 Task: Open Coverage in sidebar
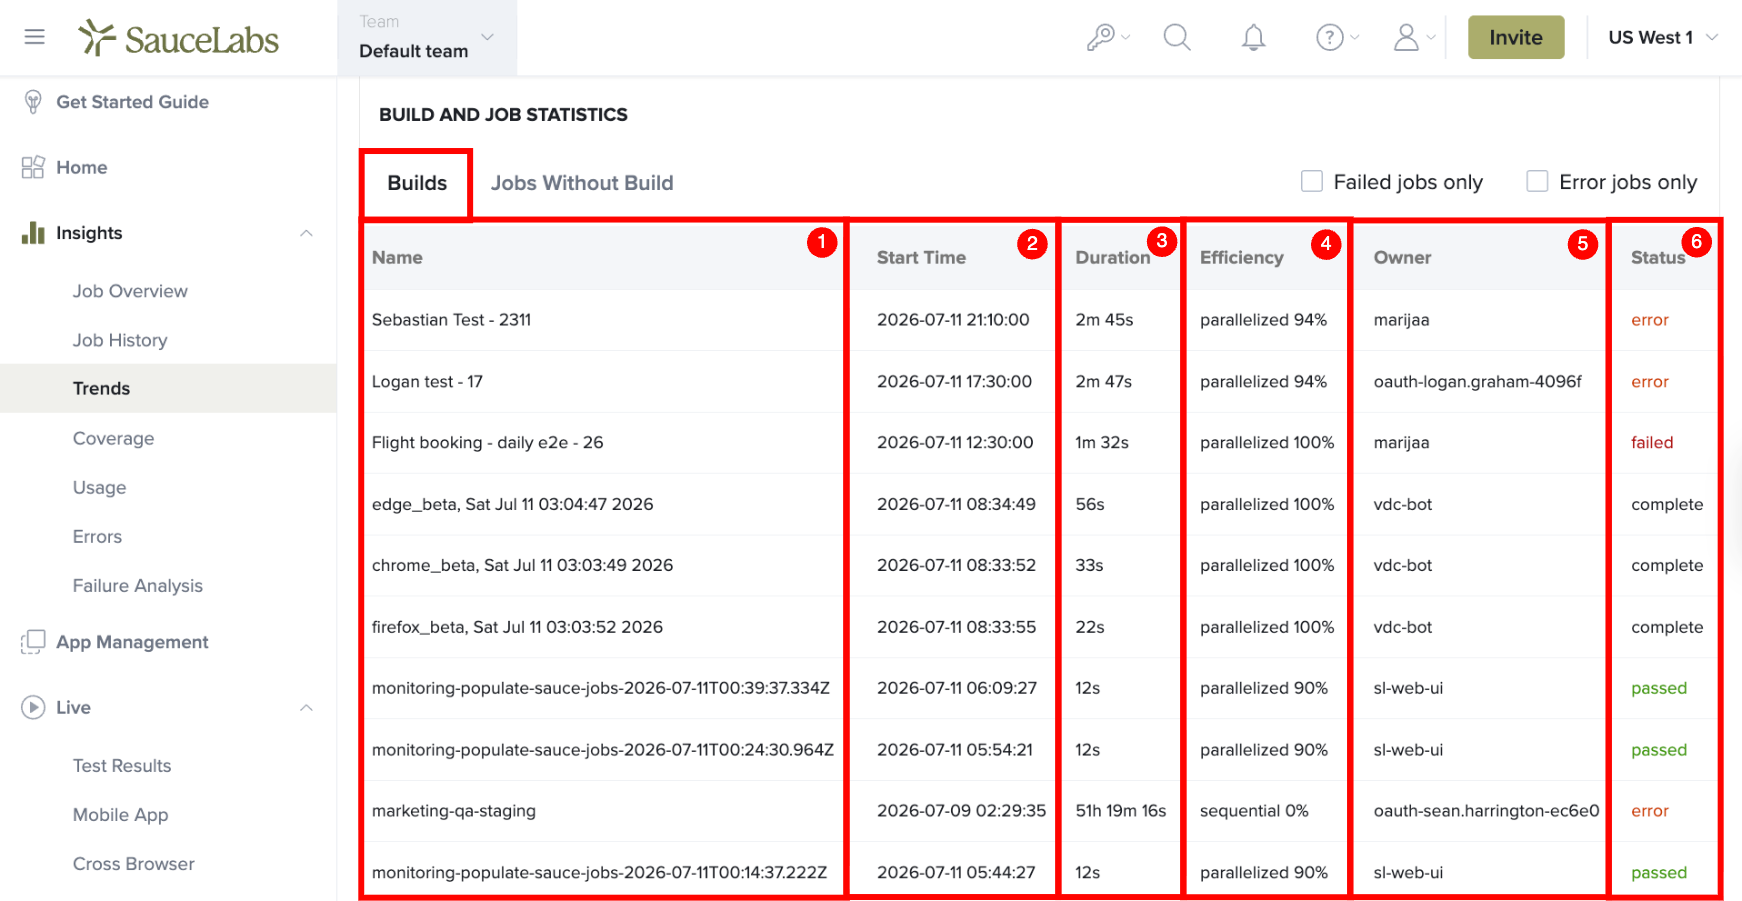pyautogui.click(x=113, y=438)
